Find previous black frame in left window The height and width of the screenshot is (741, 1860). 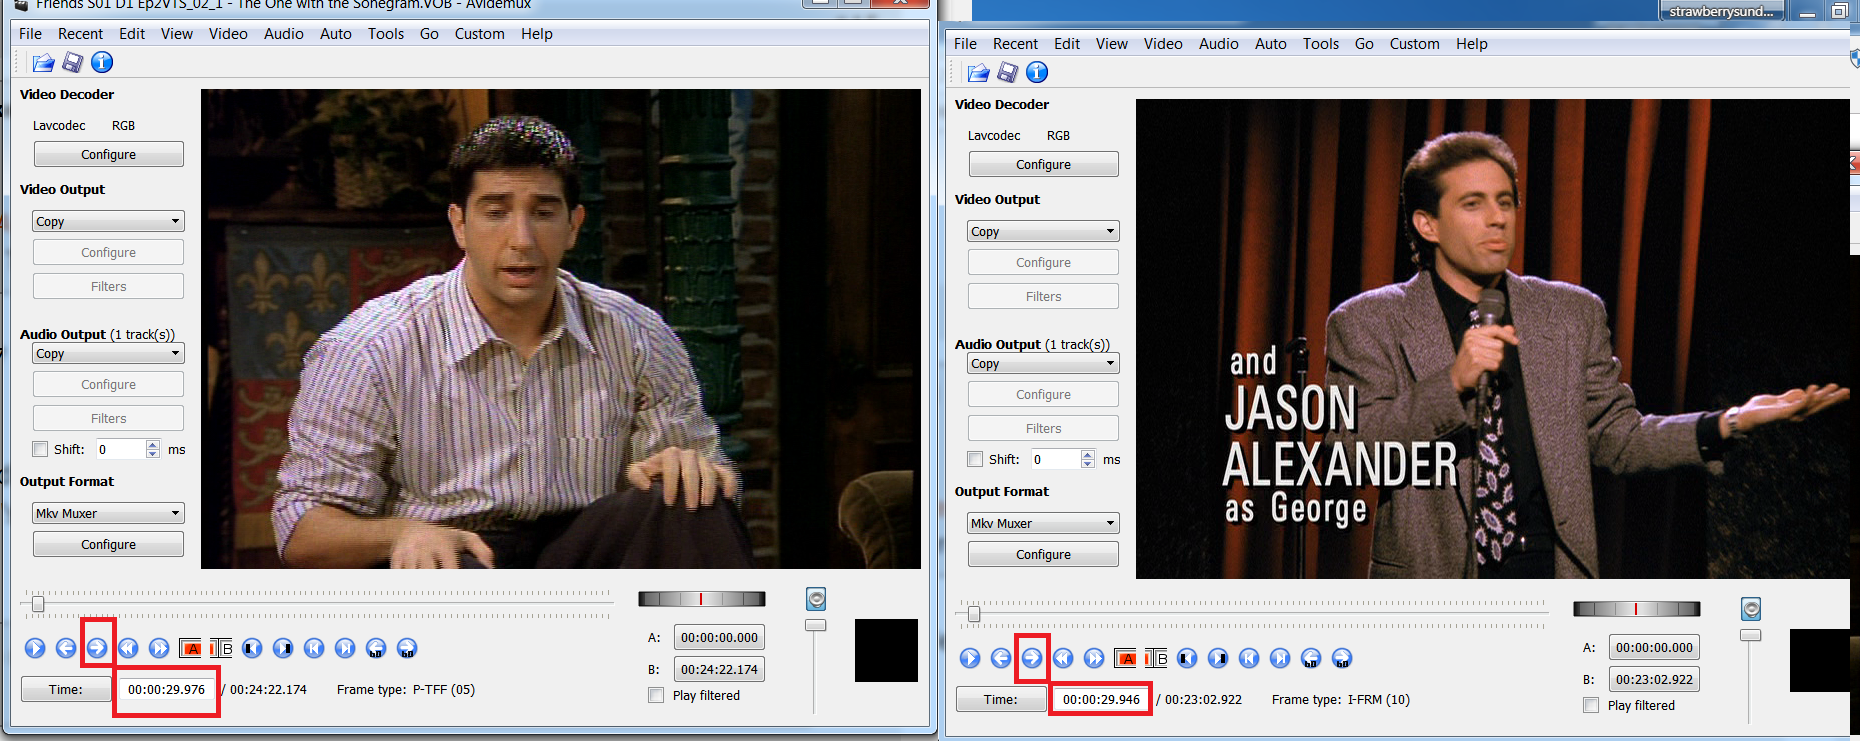tap(252, 648)
